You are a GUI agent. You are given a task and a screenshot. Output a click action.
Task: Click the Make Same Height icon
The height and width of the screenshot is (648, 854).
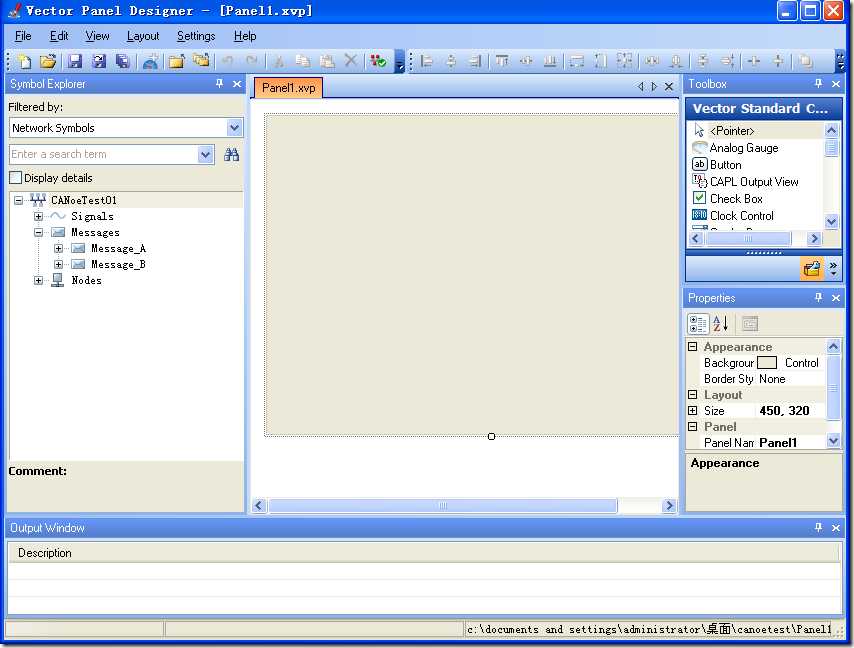[x=600, y=62]
